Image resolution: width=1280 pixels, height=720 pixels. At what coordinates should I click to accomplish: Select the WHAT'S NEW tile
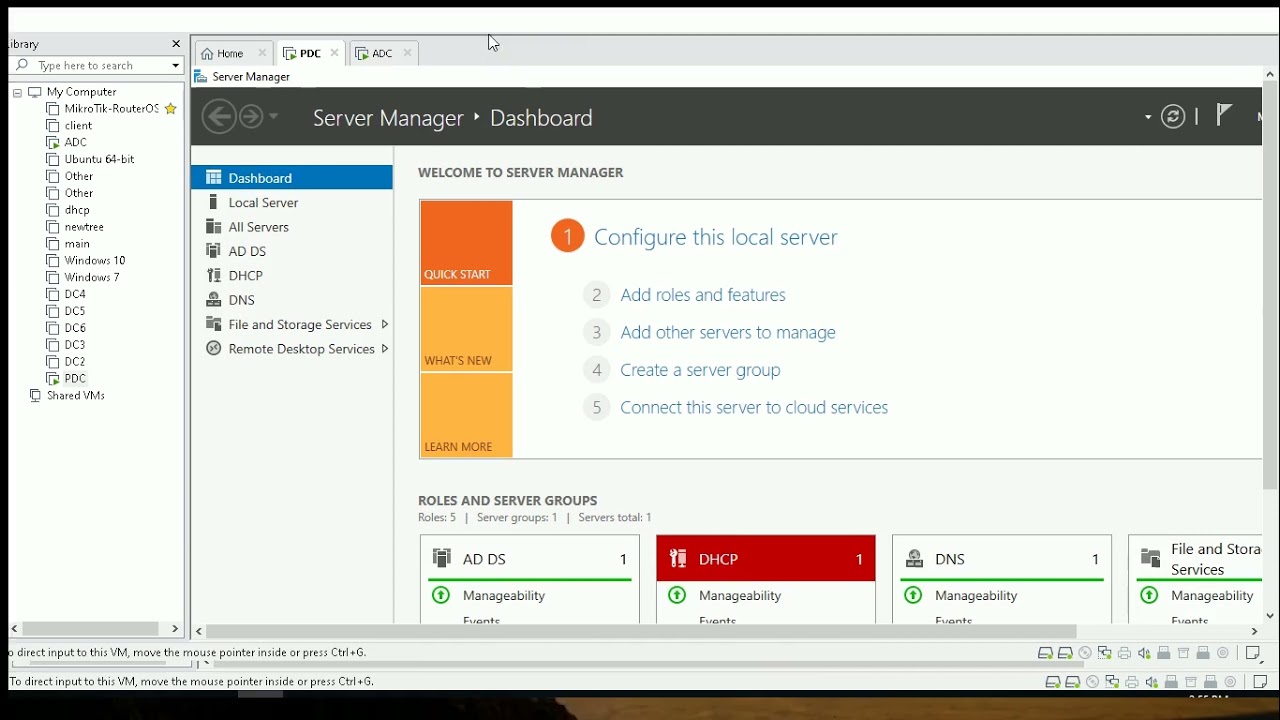tap(466, 330)
